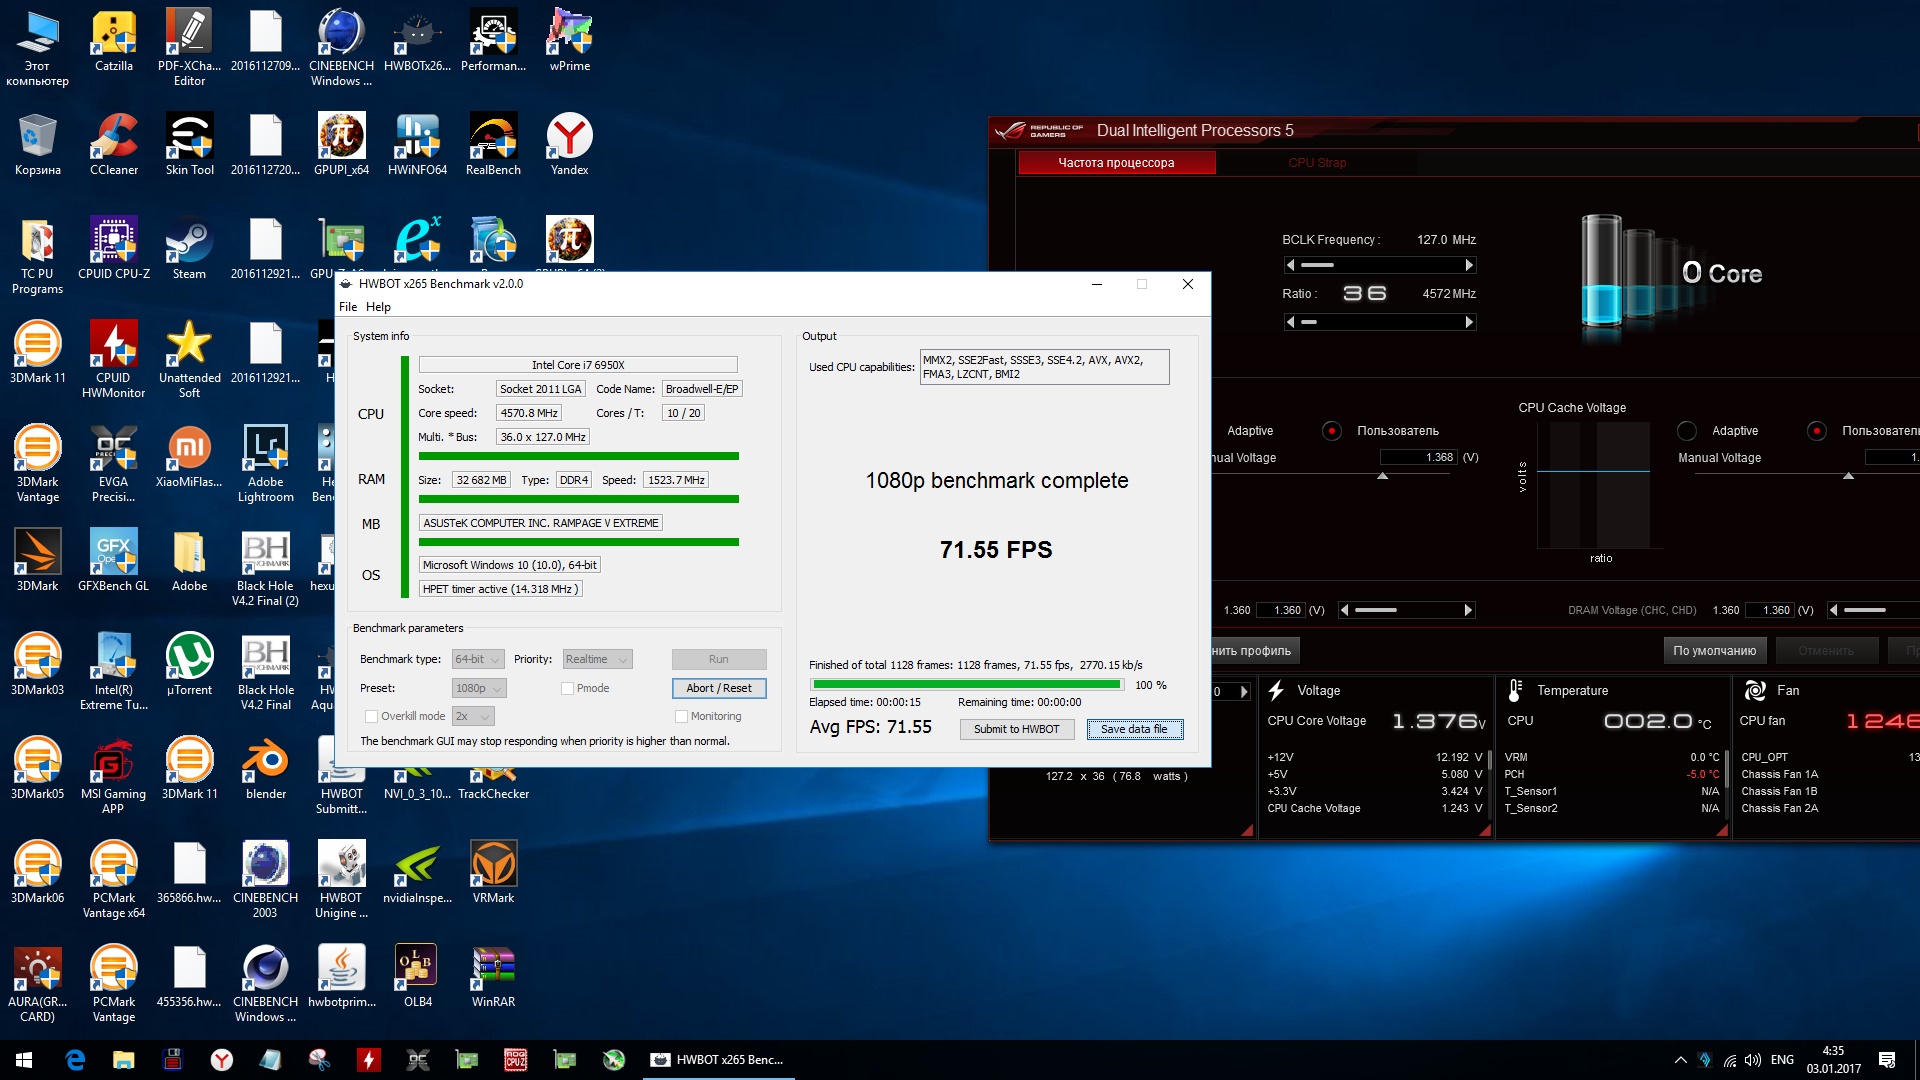Viewport: 1920px width, 1080px height.
Task: Click the BCLK Frequency slider bar
Action: 1380,265
